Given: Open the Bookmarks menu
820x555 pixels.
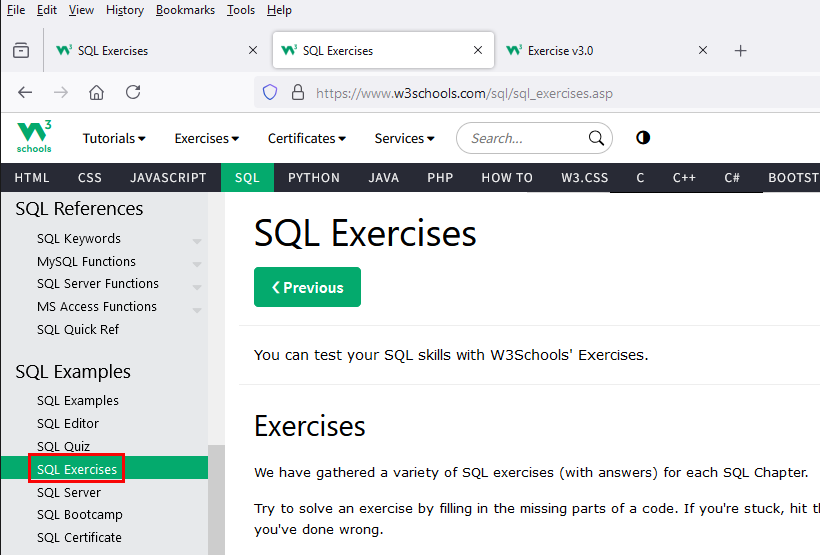Looking at the screenshot, I should point(185,10).
